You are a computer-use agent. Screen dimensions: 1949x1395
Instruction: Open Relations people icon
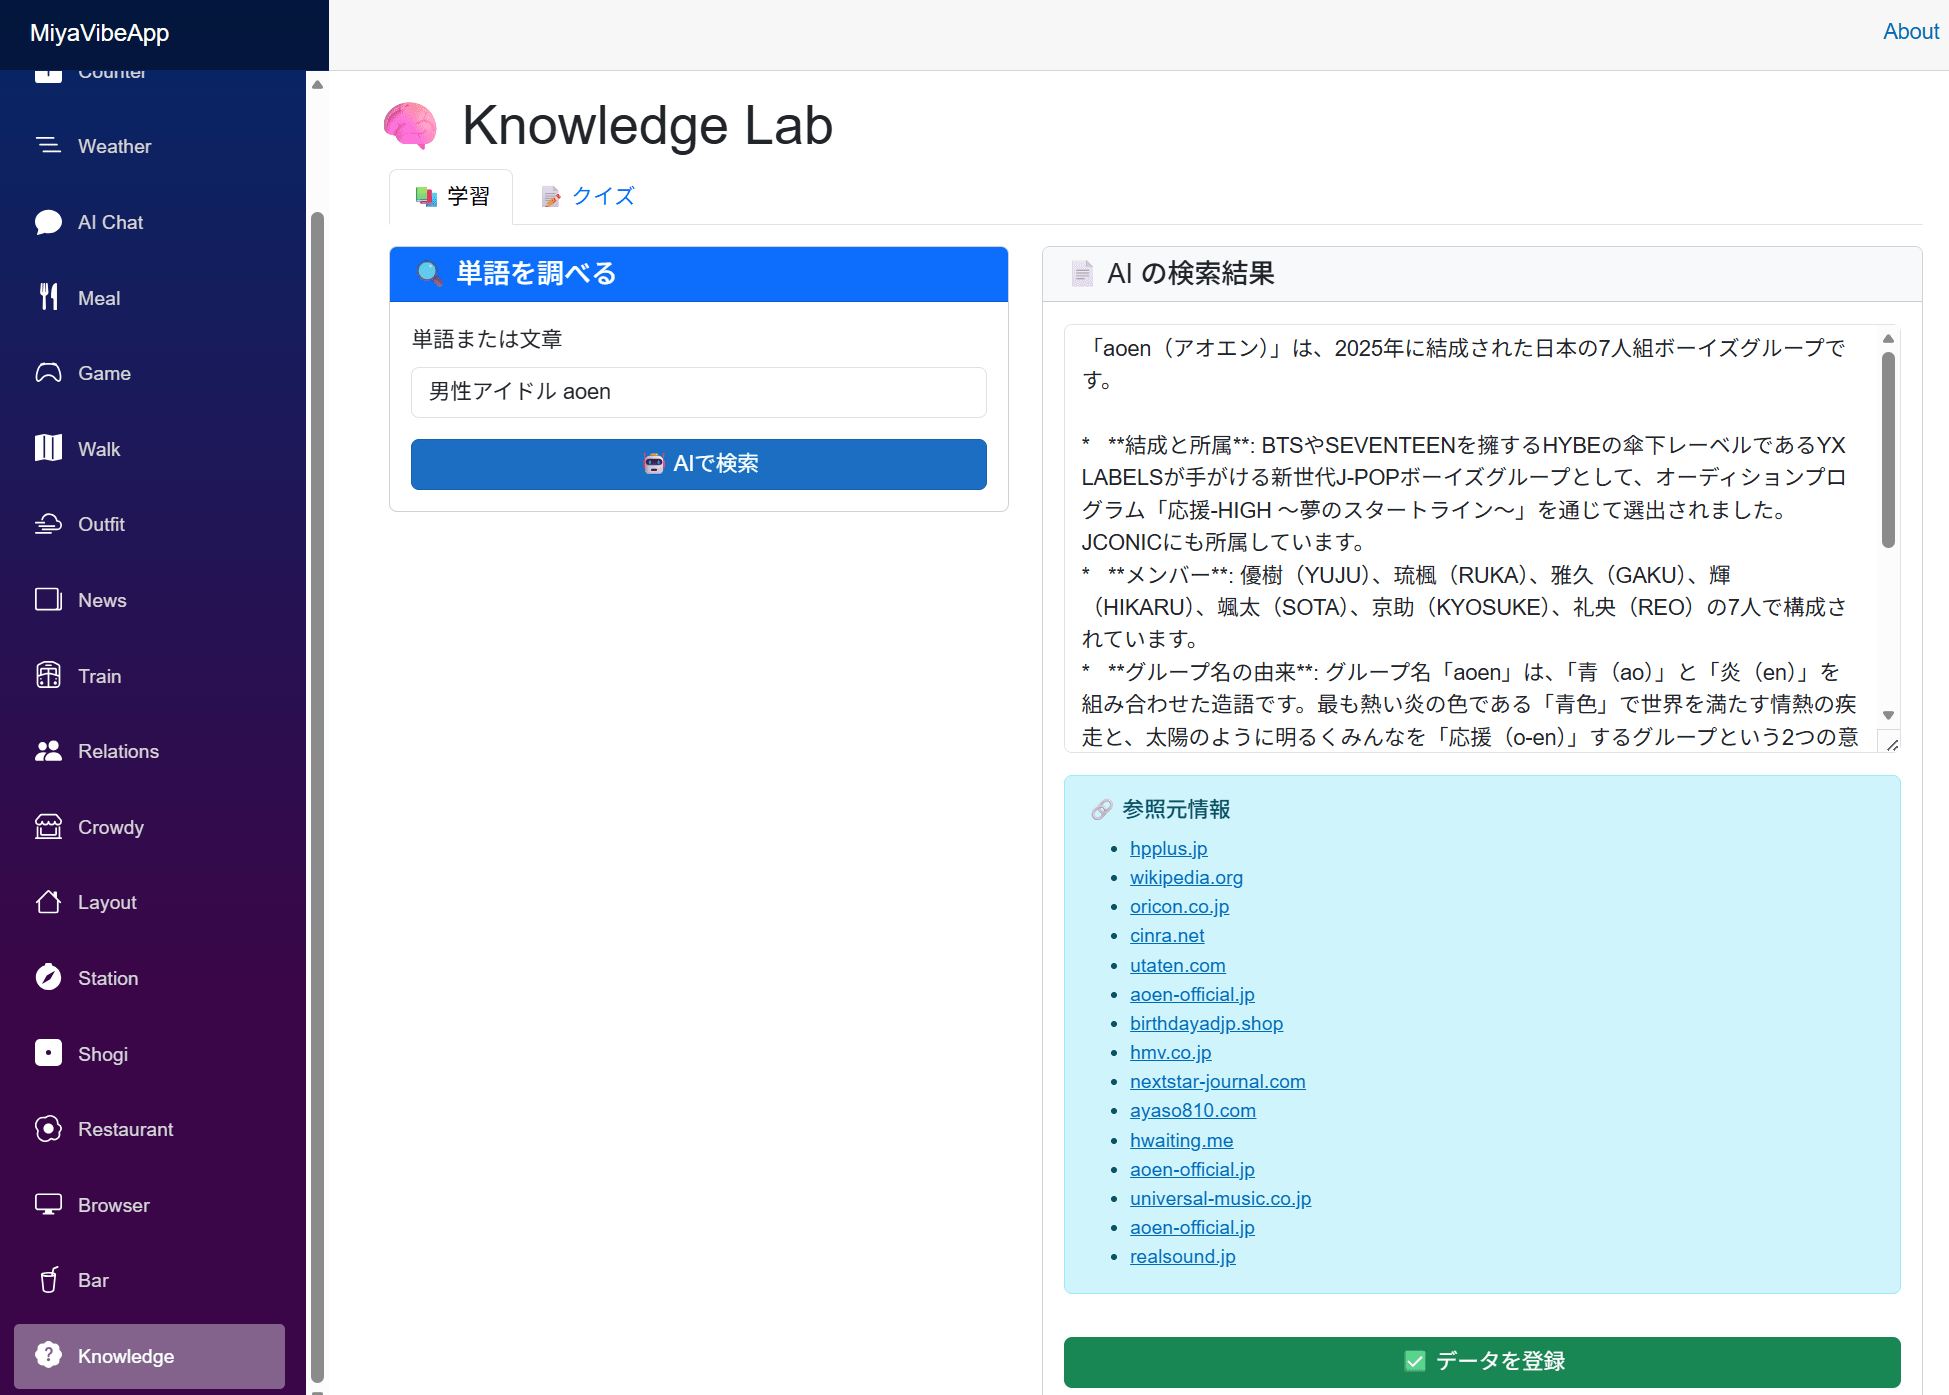click(48, 751)
